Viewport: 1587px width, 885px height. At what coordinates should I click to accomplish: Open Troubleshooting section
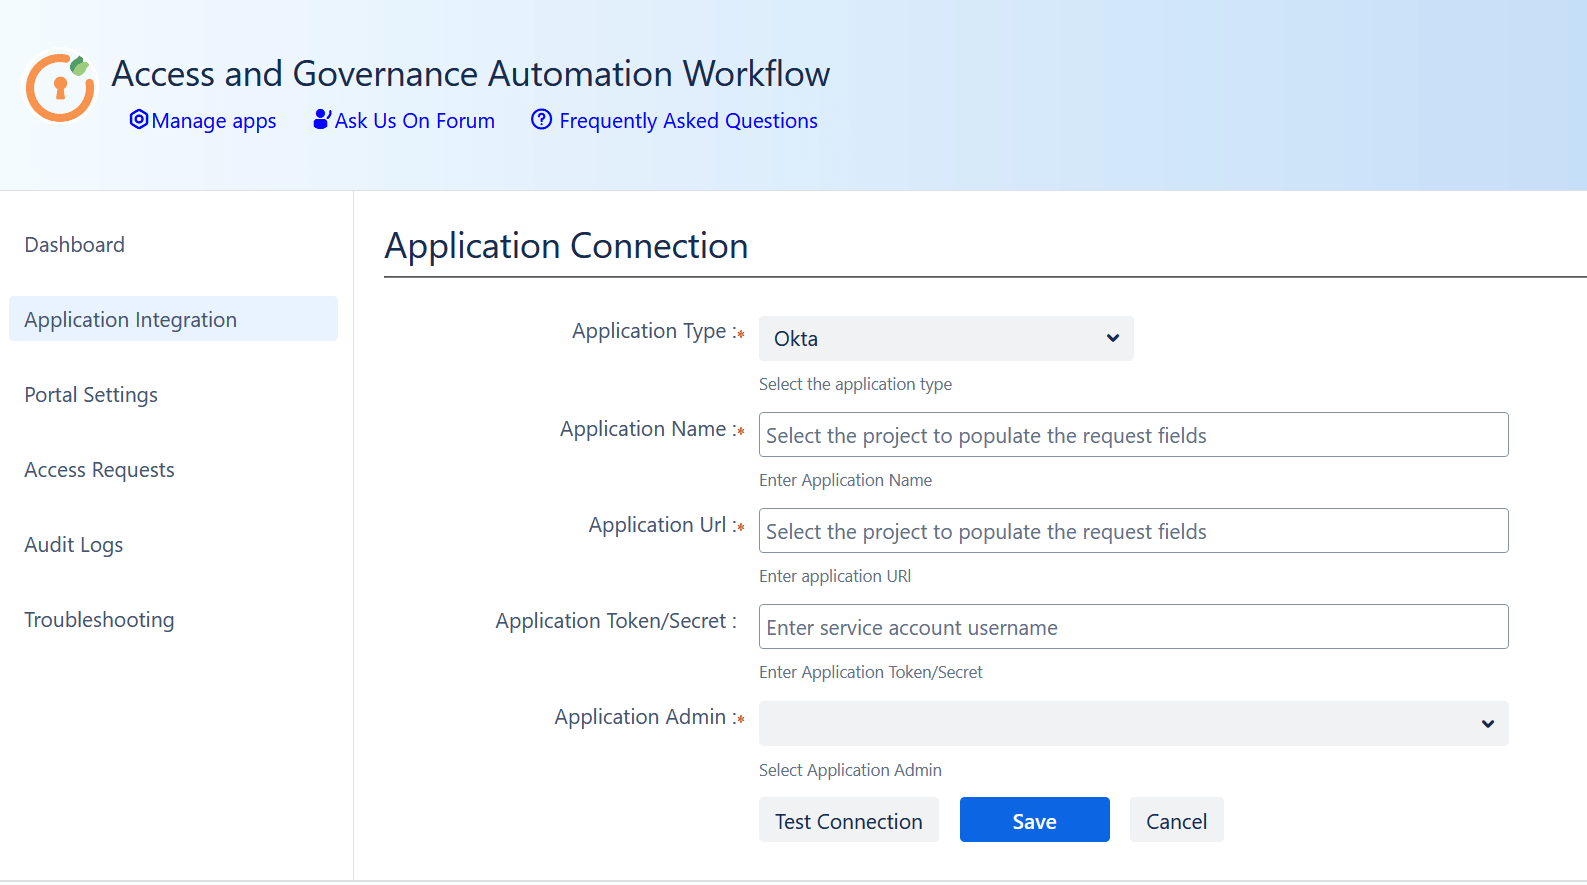pyautogui.click(x=99, y=620)
